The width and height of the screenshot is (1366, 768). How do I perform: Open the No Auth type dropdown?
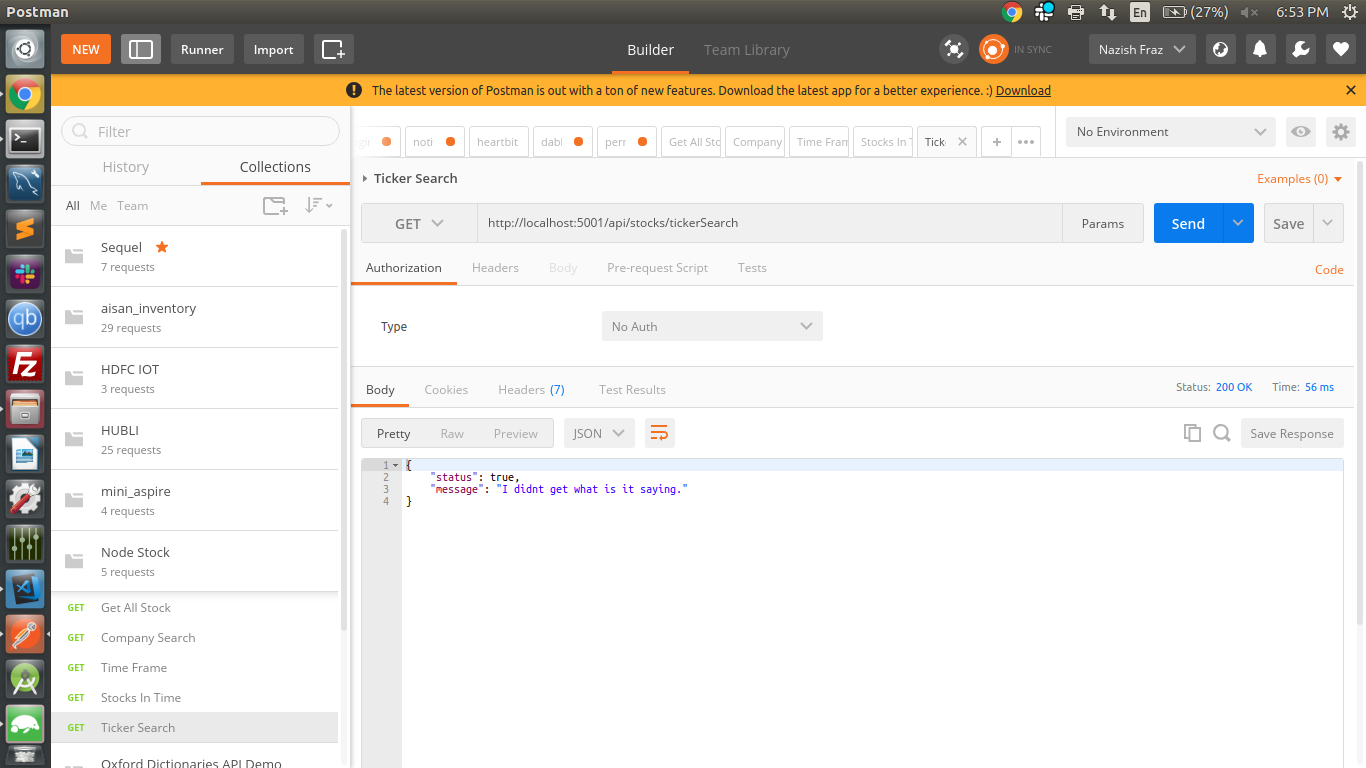[x=712, y=326]
